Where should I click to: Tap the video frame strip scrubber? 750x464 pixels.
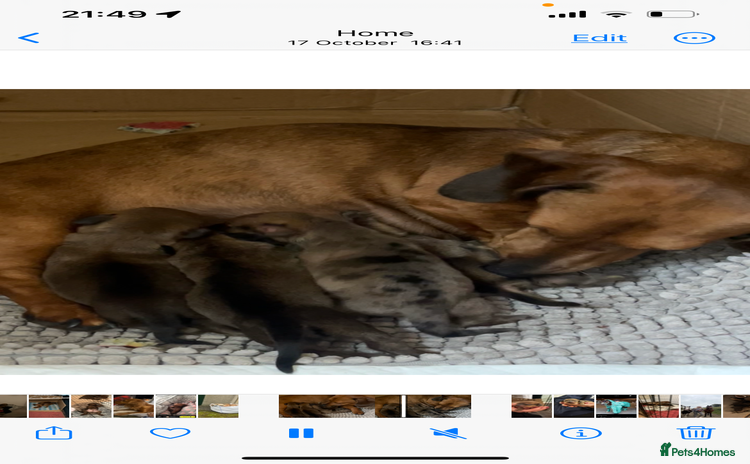click(x=375, y=406)
